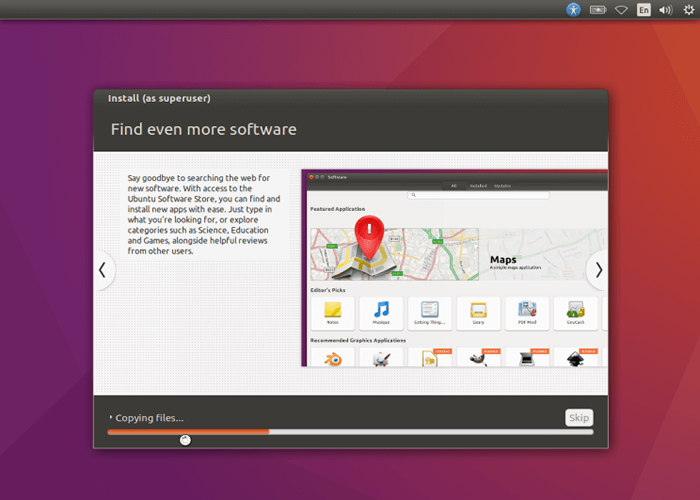Select the Notes app tile
Screen dimensions: 700x500
[x=333, y=313]
